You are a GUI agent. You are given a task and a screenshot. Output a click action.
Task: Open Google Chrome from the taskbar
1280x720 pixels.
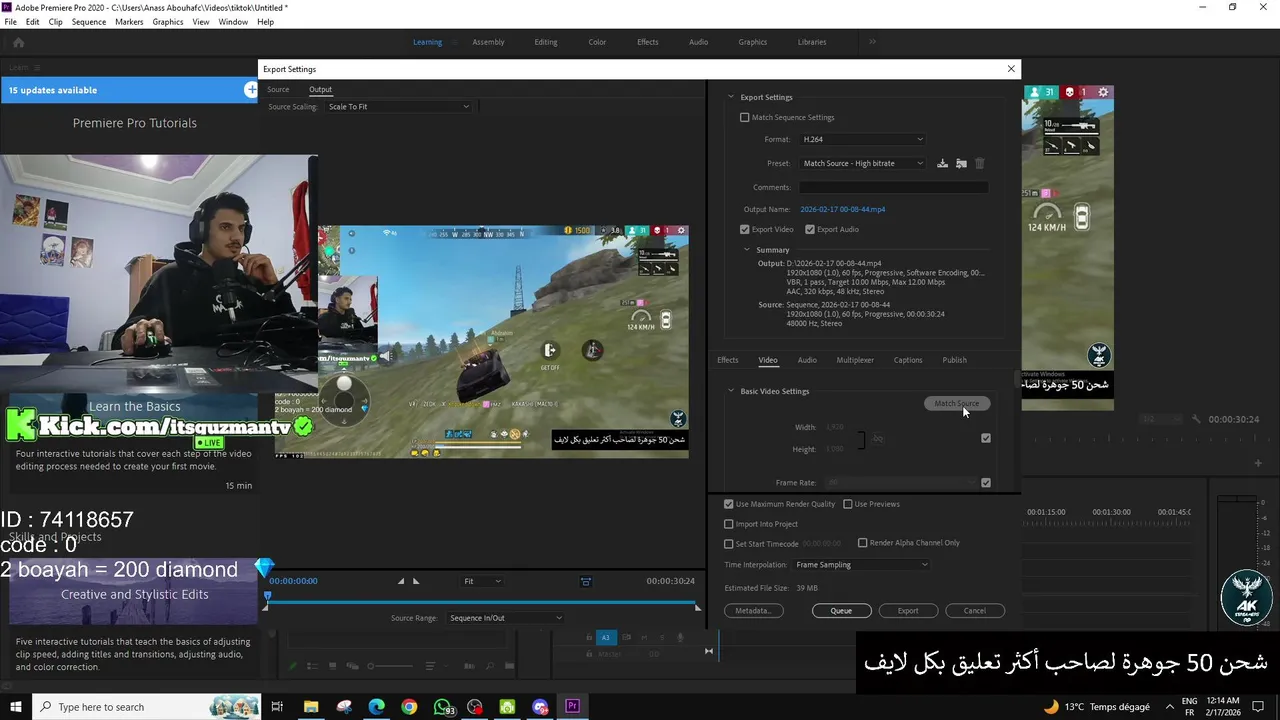[x=409, y=707]
